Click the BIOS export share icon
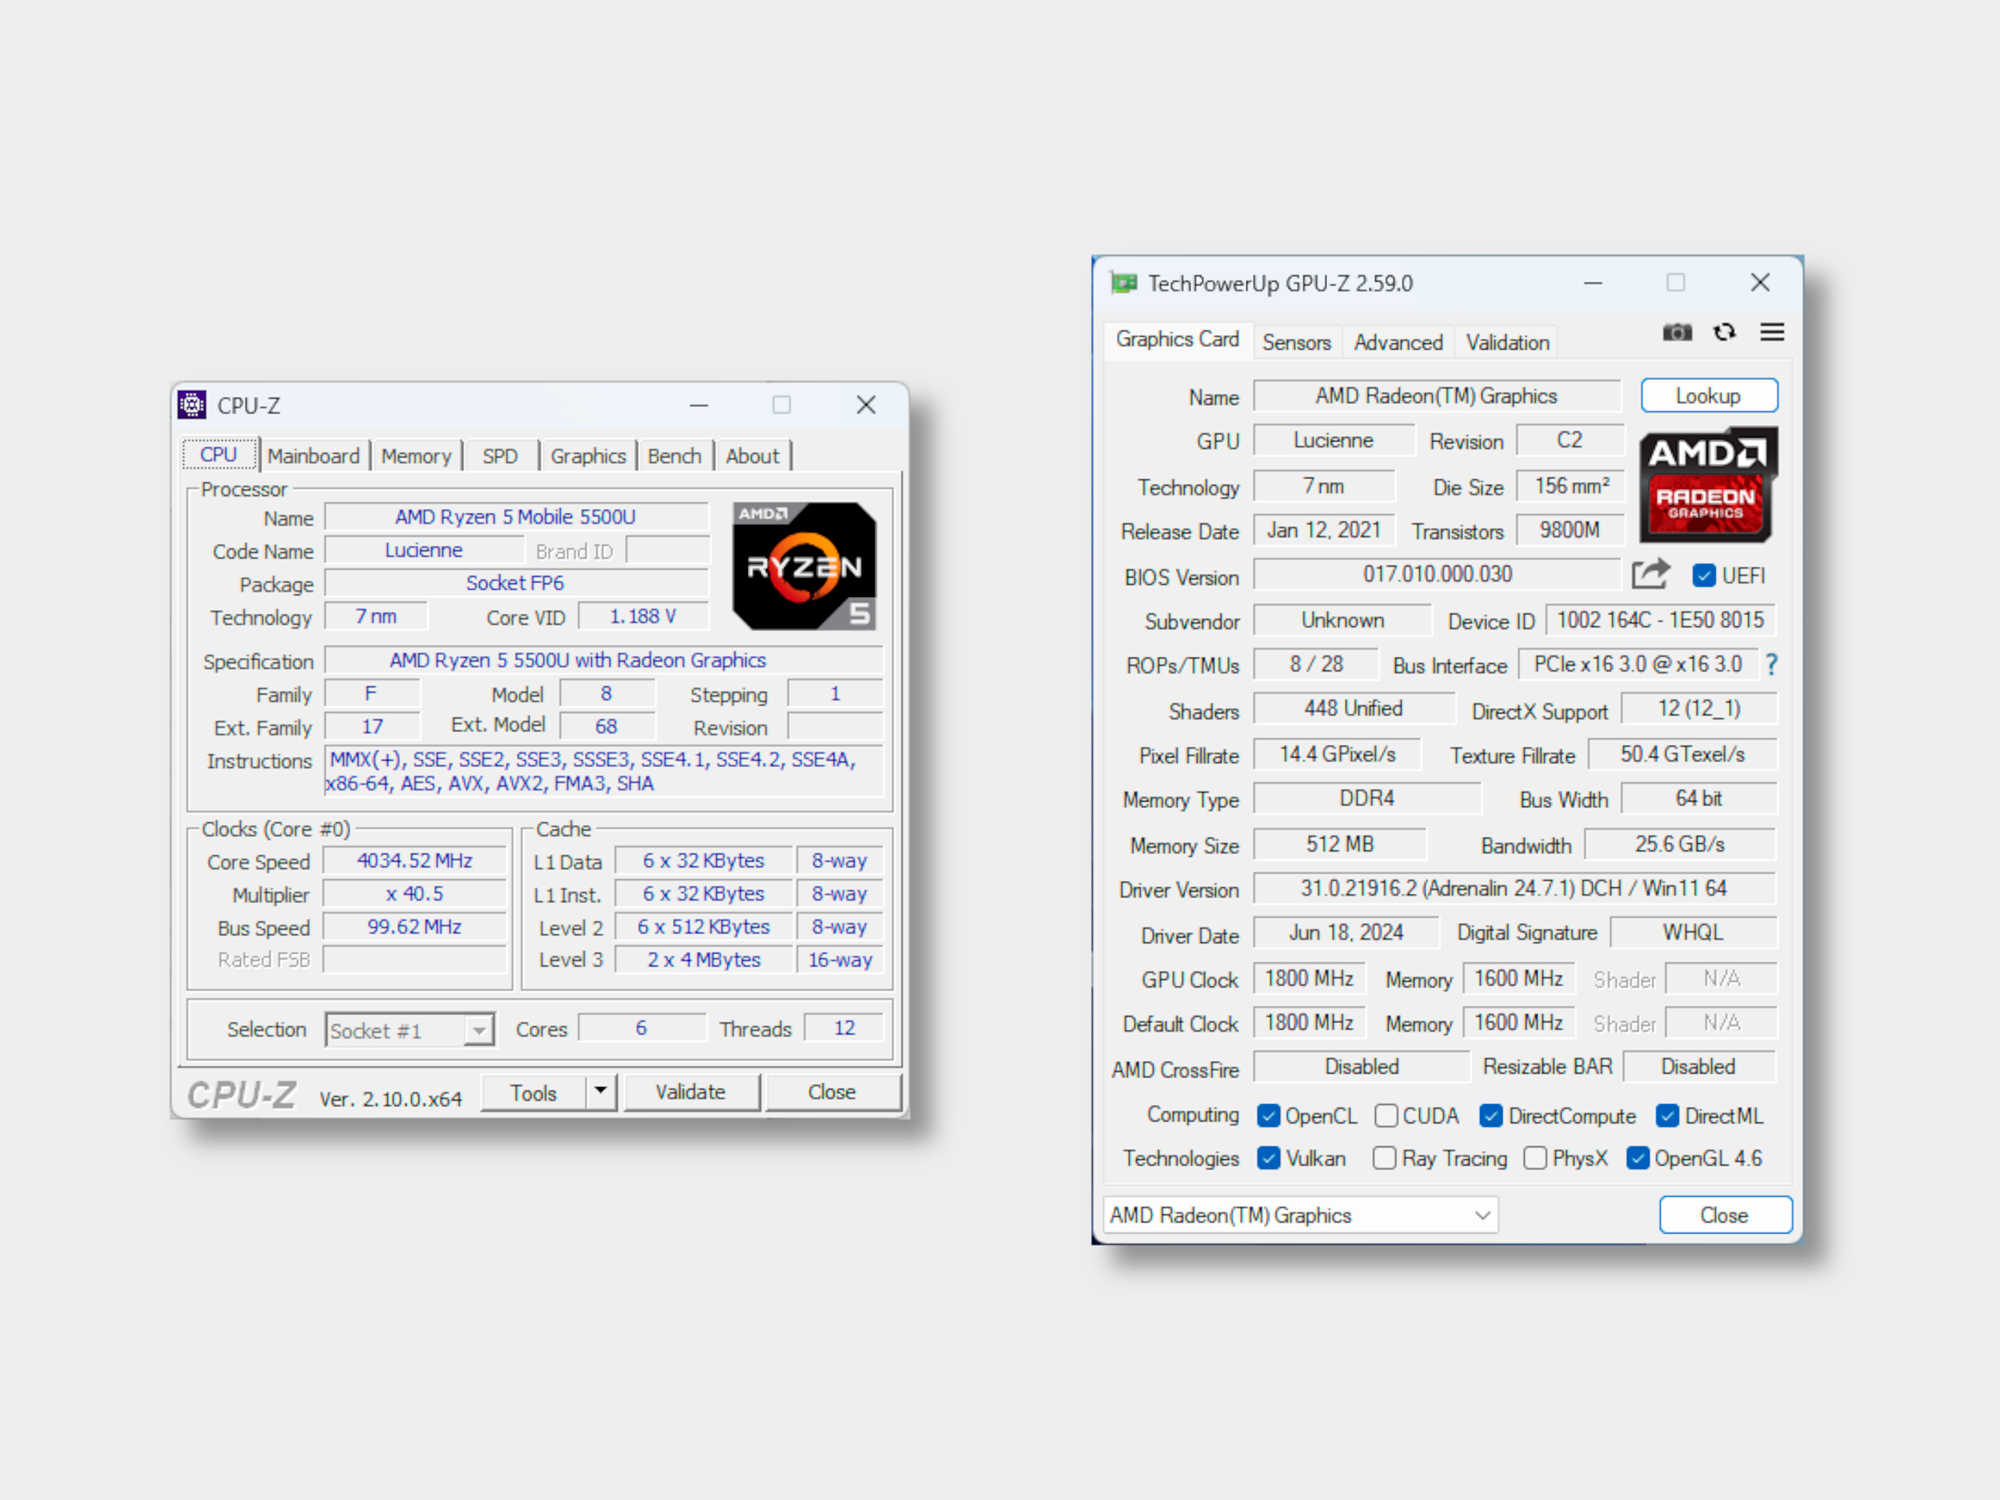Image resolution: width=2000 pixels, height=1500 pixels. tap(1650, 574)
